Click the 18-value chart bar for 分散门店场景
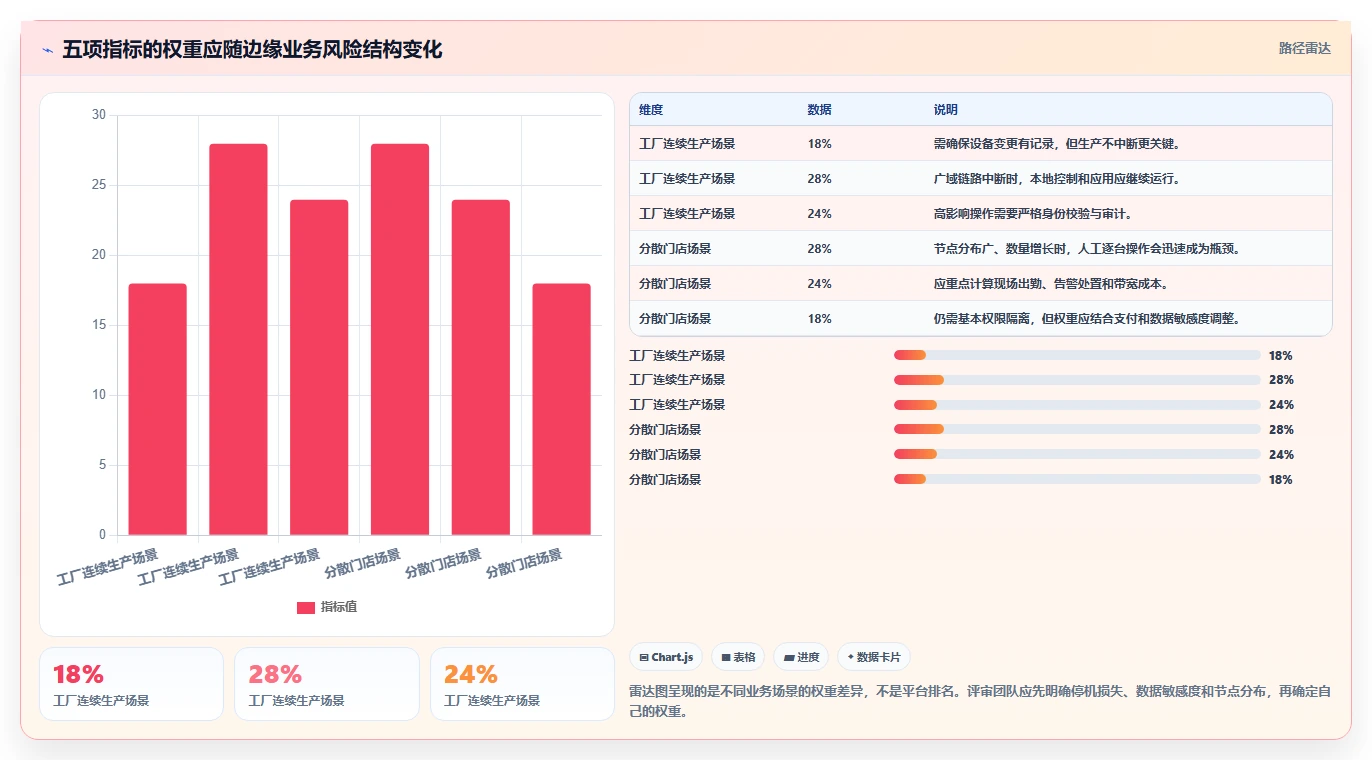The image size is (1372, 760). [561, 409]
